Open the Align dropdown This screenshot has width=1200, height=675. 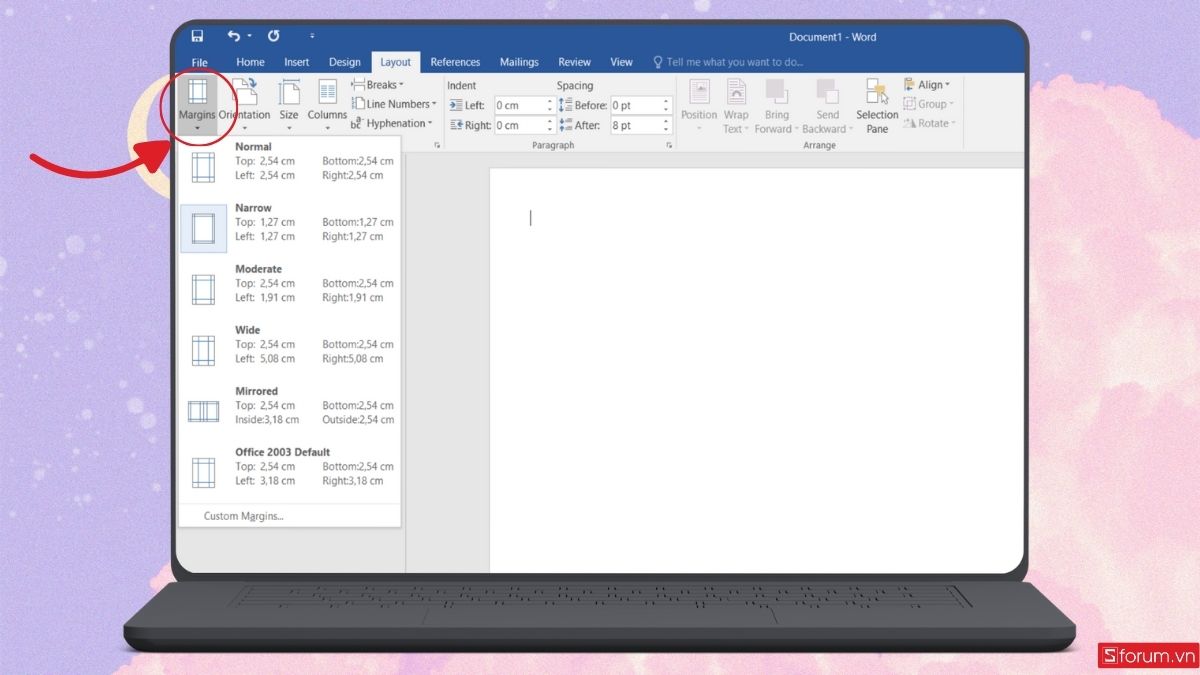[x=927, y=85]
